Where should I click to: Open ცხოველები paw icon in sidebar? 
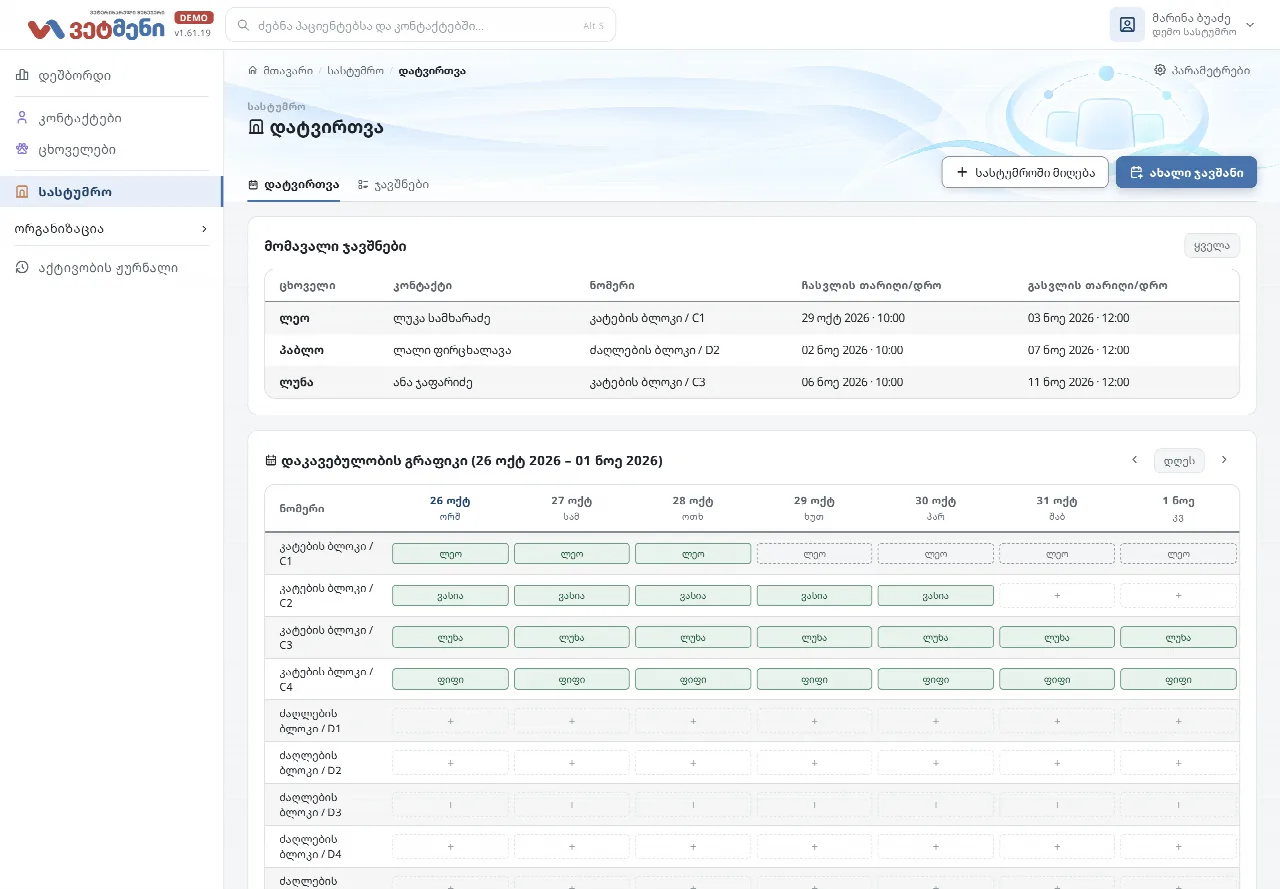pyautogui.click(x=22, y=150)
